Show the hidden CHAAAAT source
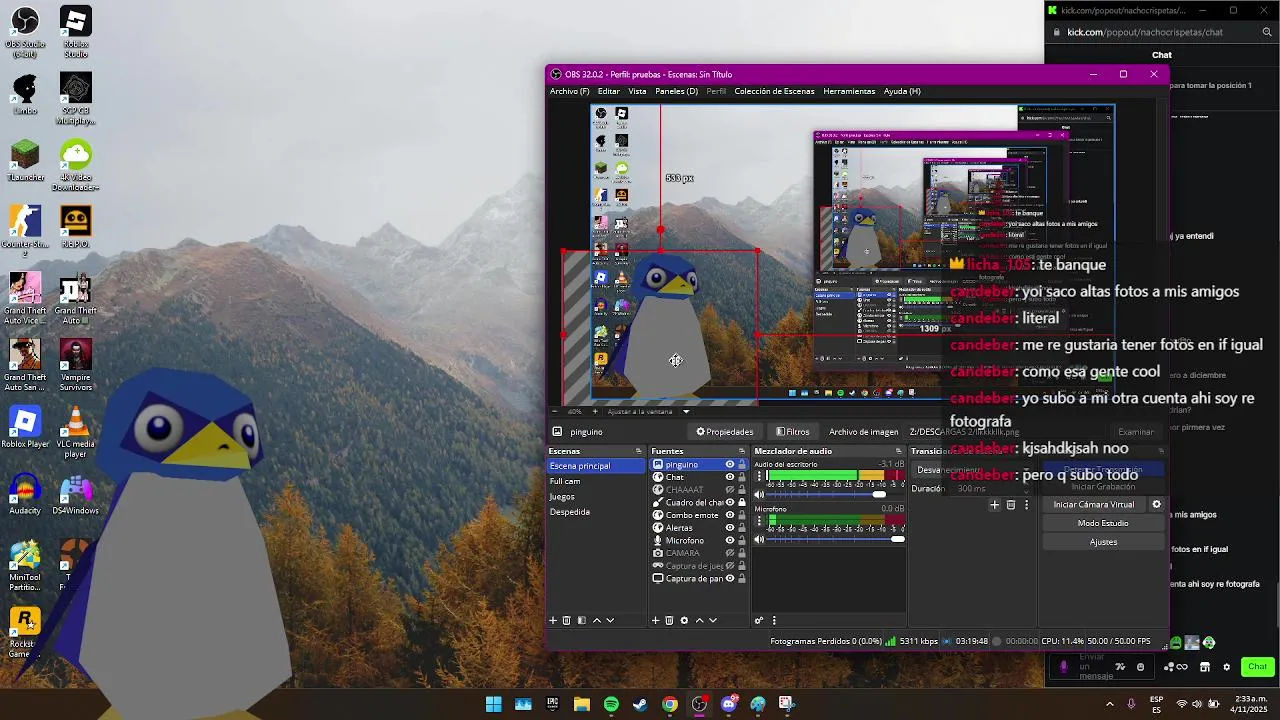 [x=730, y=490]
